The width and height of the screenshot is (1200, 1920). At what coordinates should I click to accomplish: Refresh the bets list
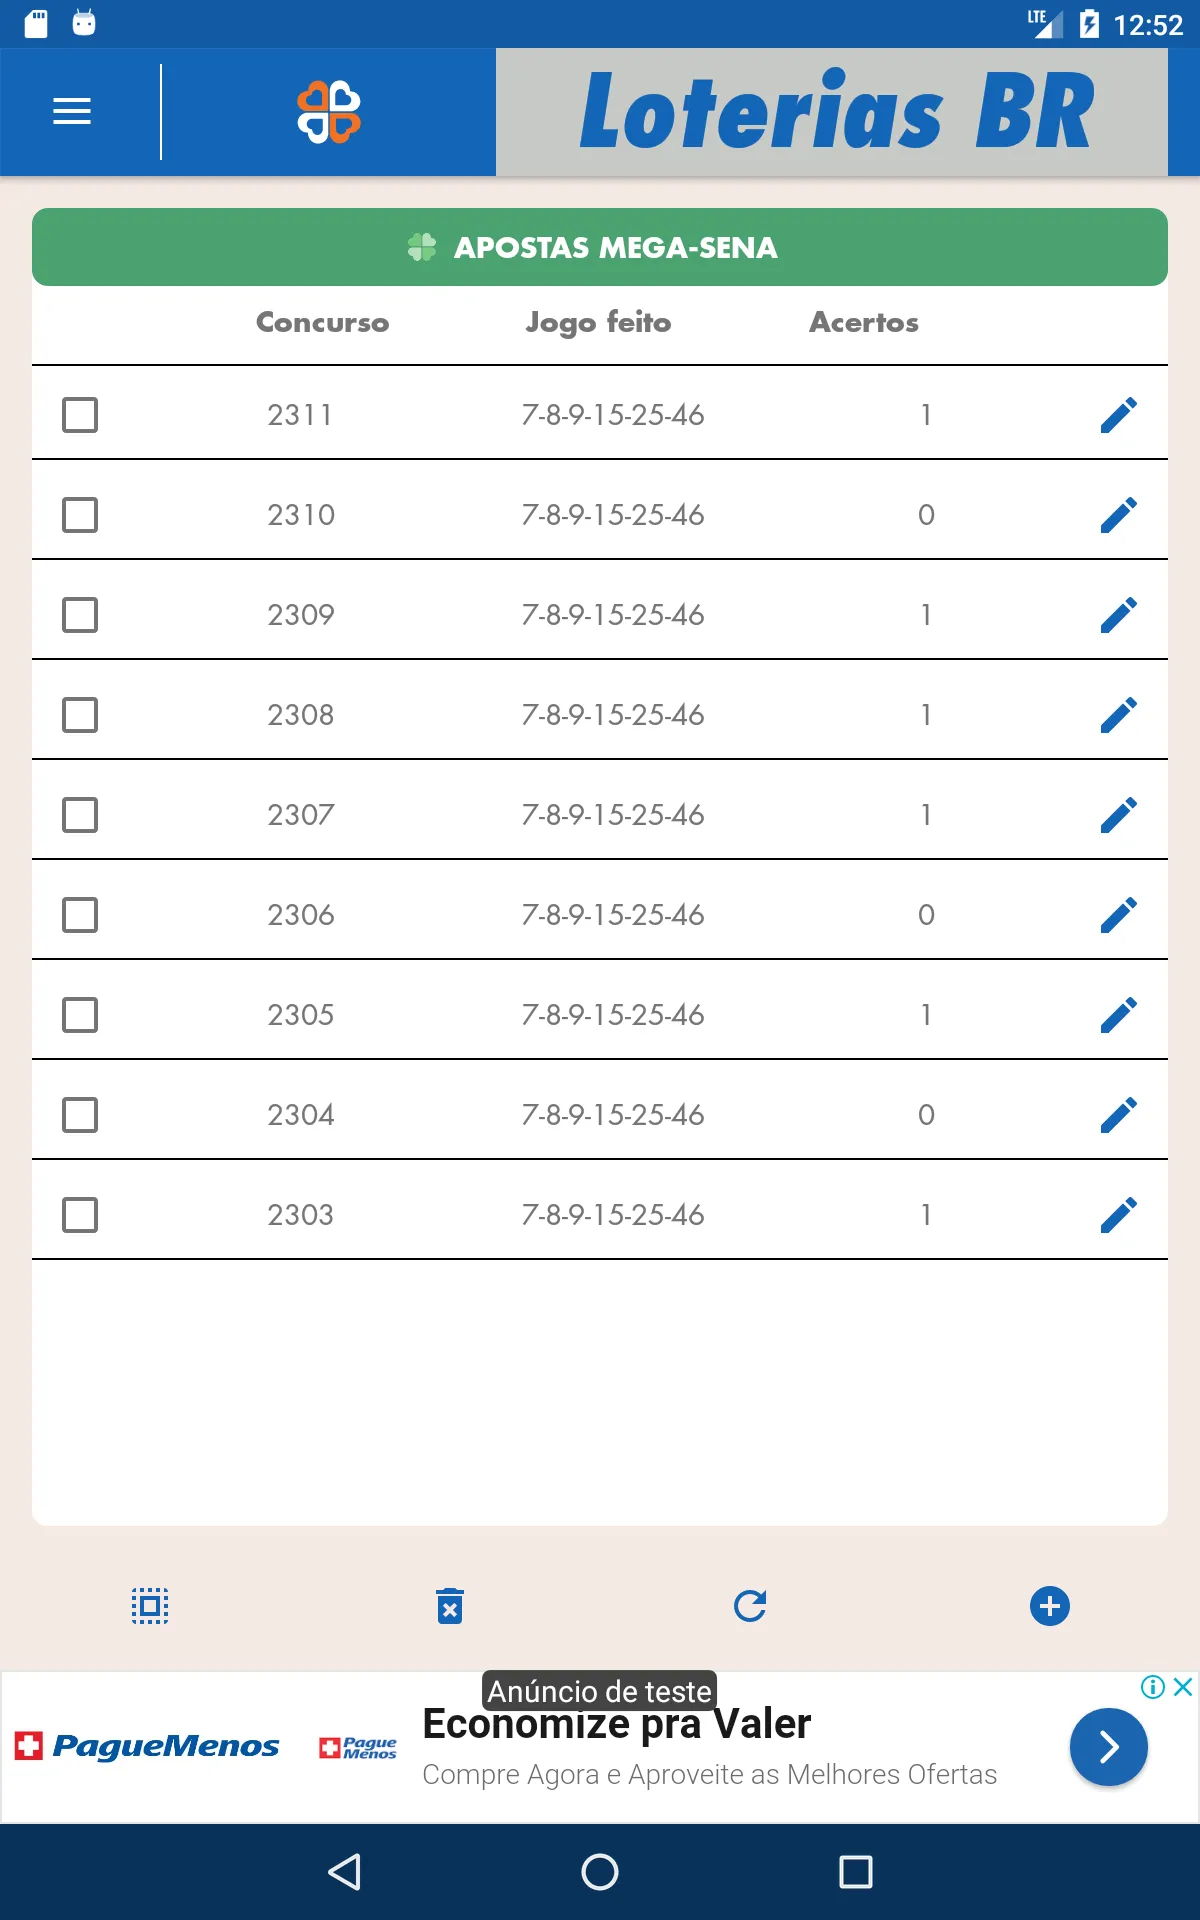pyautogui.click(x=750, y=1606)
